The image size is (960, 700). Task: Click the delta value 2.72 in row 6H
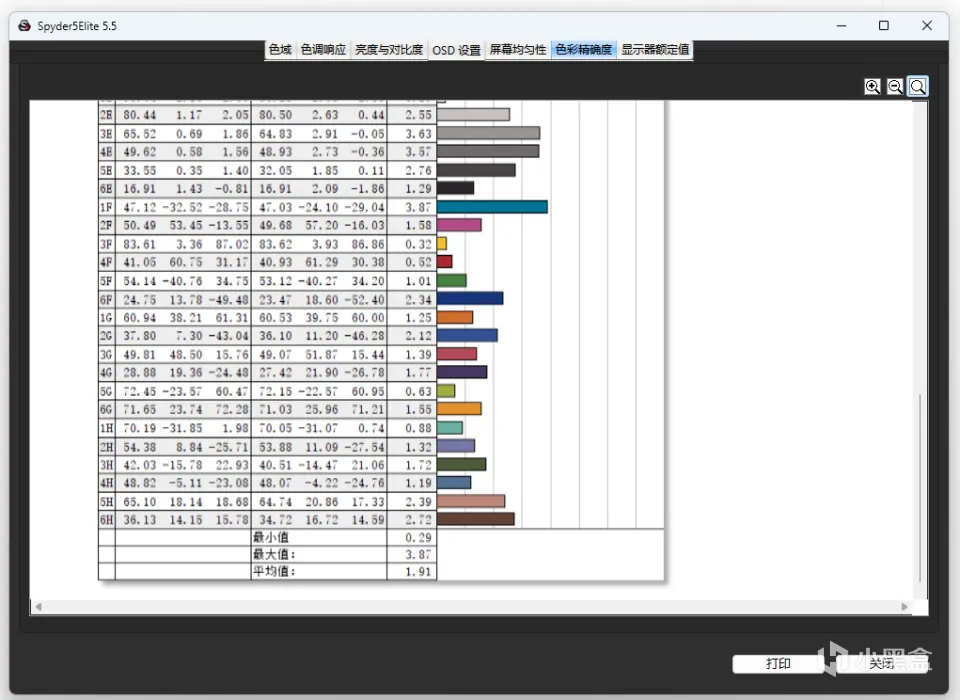point(418,520)
